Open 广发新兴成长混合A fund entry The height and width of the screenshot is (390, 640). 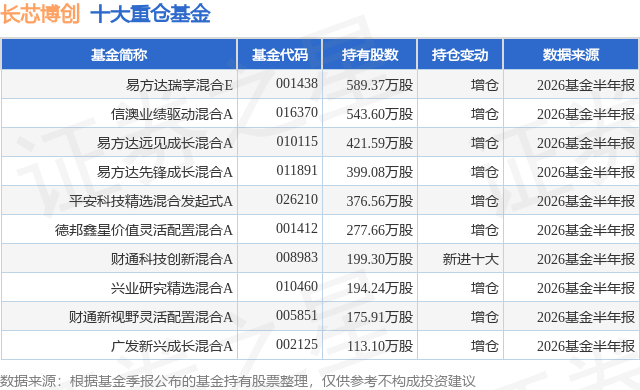click(172, 346)
